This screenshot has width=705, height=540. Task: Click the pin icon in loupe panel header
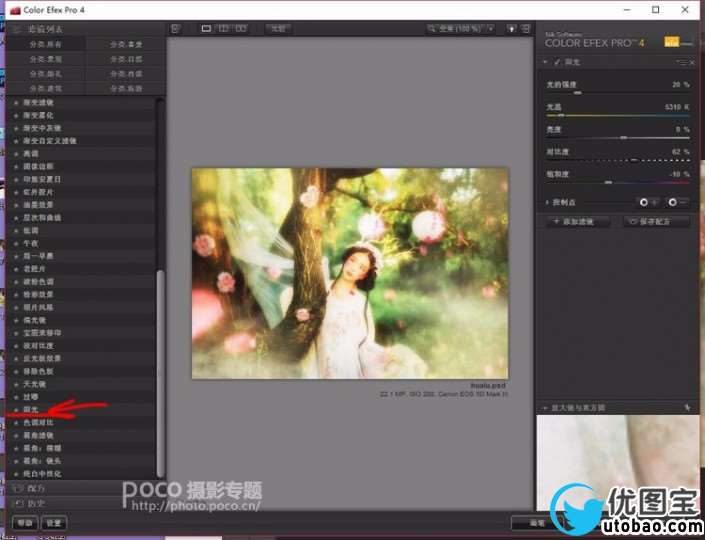(x=688, y=408)
